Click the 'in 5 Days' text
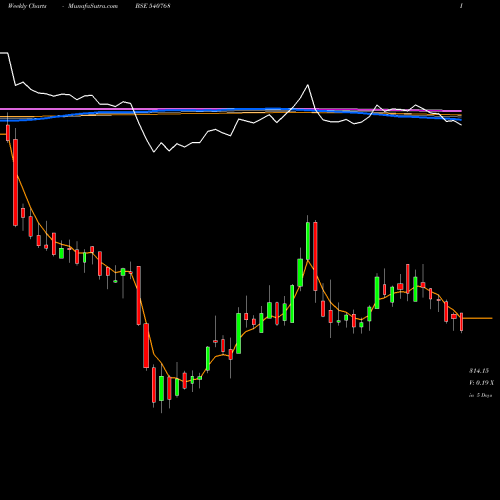Screen dimensions: 500x500 [480, 395]
